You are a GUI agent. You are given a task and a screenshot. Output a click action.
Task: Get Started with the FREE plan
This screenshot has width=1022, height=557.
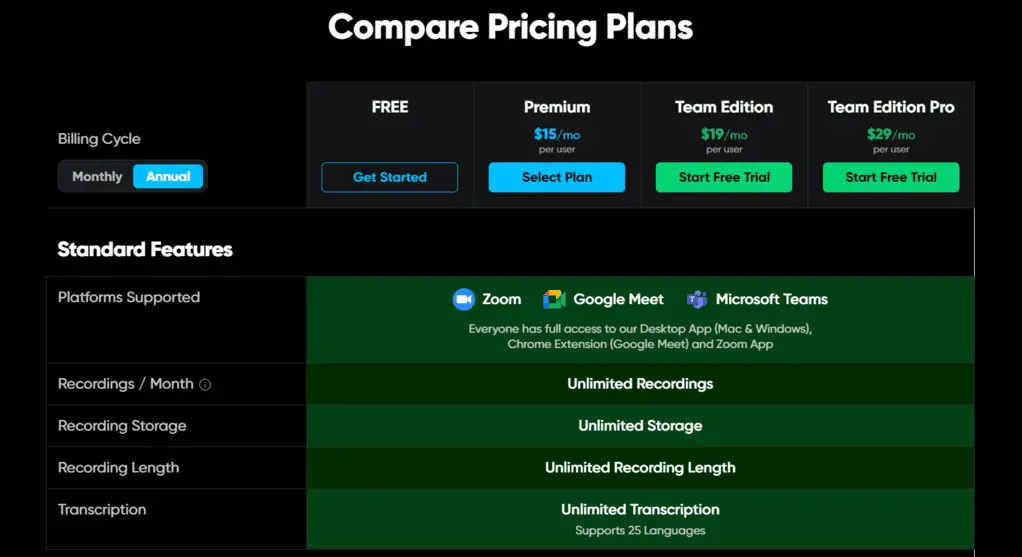(390, 177)
